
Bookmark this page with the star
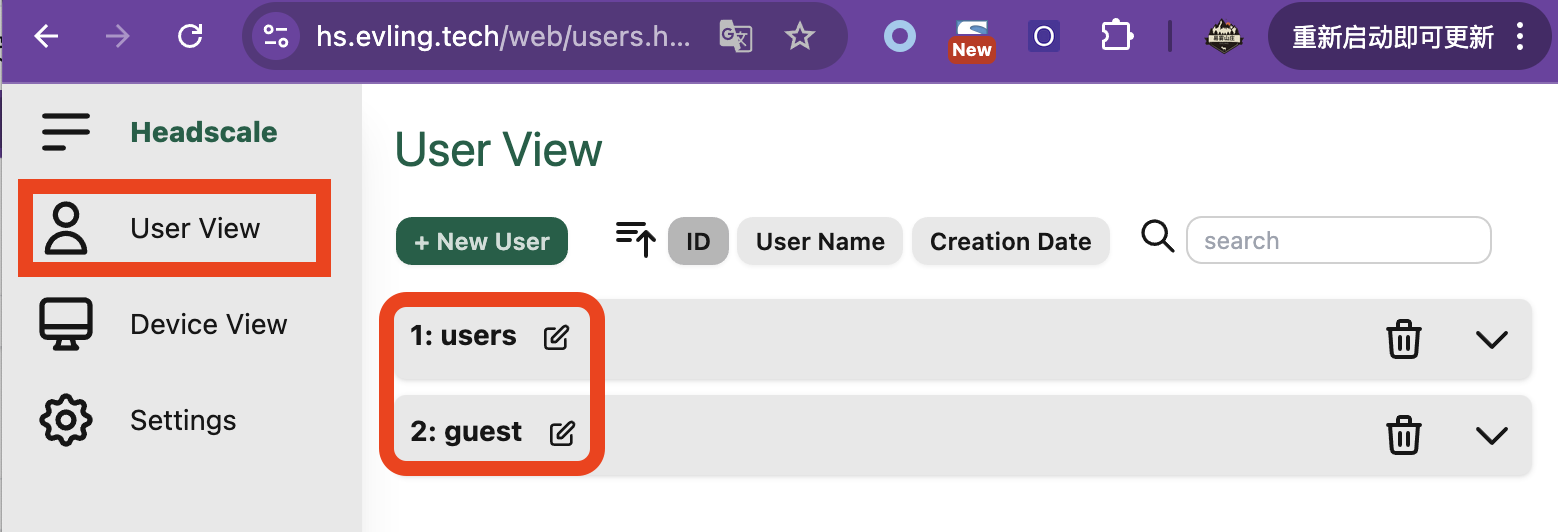click(x=799, y=37)
